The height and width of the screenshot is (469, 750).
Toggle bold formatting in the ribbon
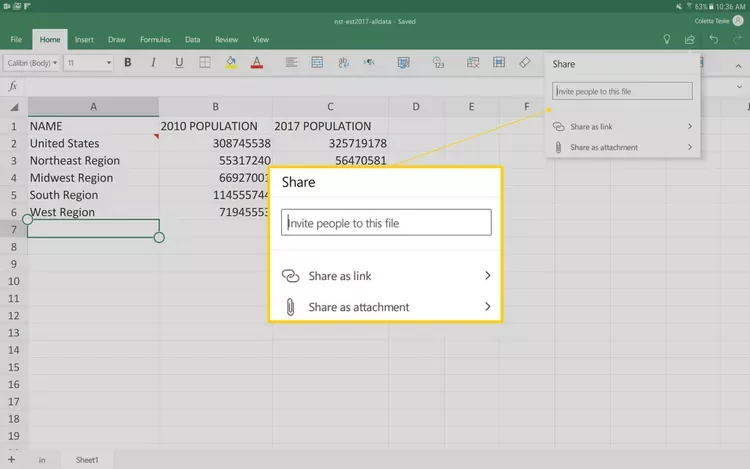pyautogui.click(x=128, y=63)
